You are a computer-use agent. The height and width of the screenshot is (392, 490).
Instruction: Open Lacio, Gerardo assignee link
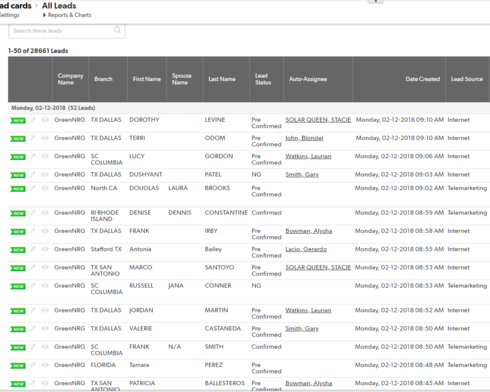pos(306,249)
